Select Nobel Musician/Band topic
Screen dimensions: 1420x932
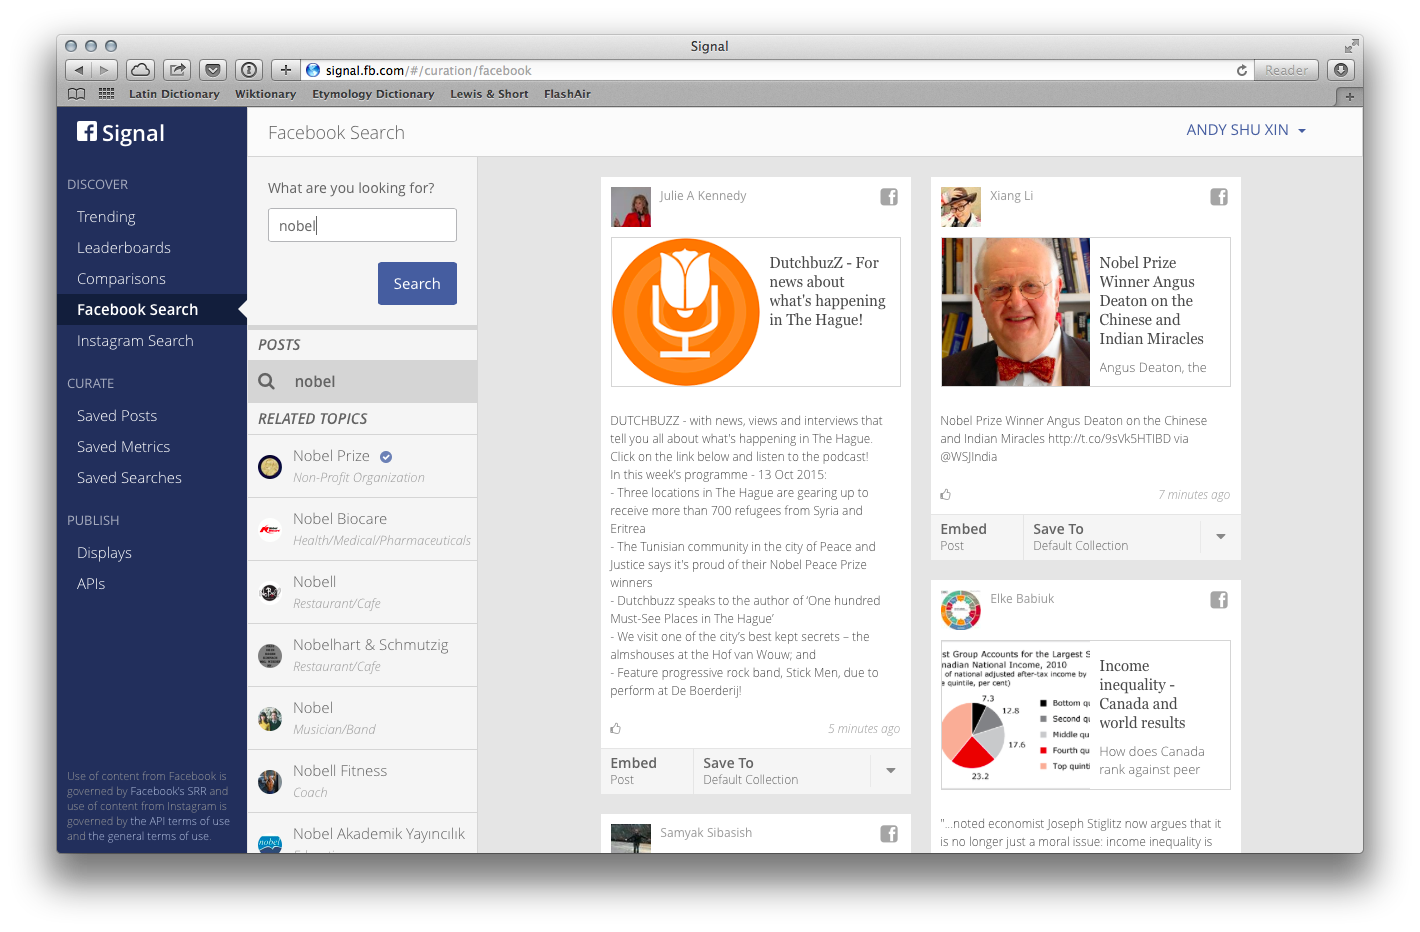coord(362,718)
